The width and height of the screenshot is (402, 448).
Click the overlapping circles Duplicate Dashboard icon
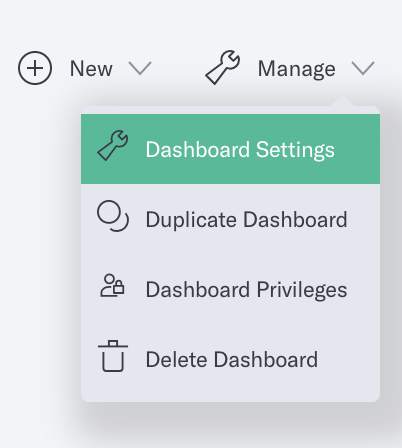pyautogui.click(x=113, y=216)
